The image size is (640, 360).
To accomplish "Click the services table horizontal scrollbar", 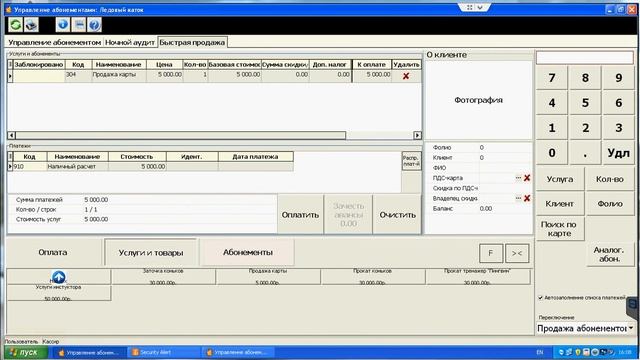I will (x=214, y=135).
